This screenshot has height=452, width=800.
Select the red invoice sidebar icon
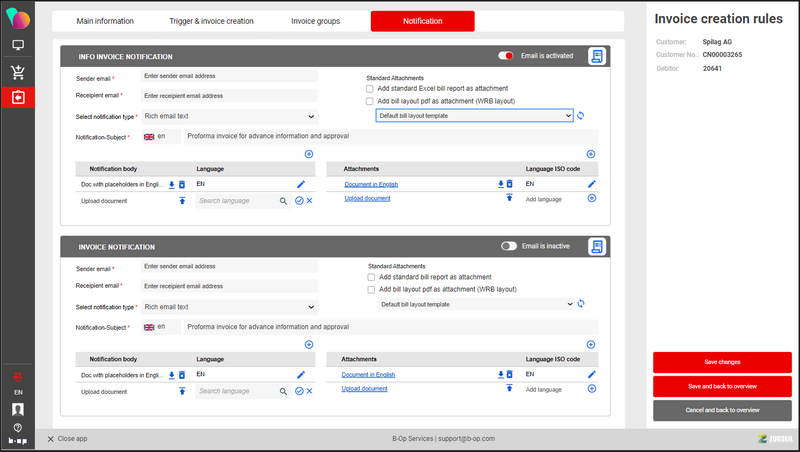click(18, 97)
